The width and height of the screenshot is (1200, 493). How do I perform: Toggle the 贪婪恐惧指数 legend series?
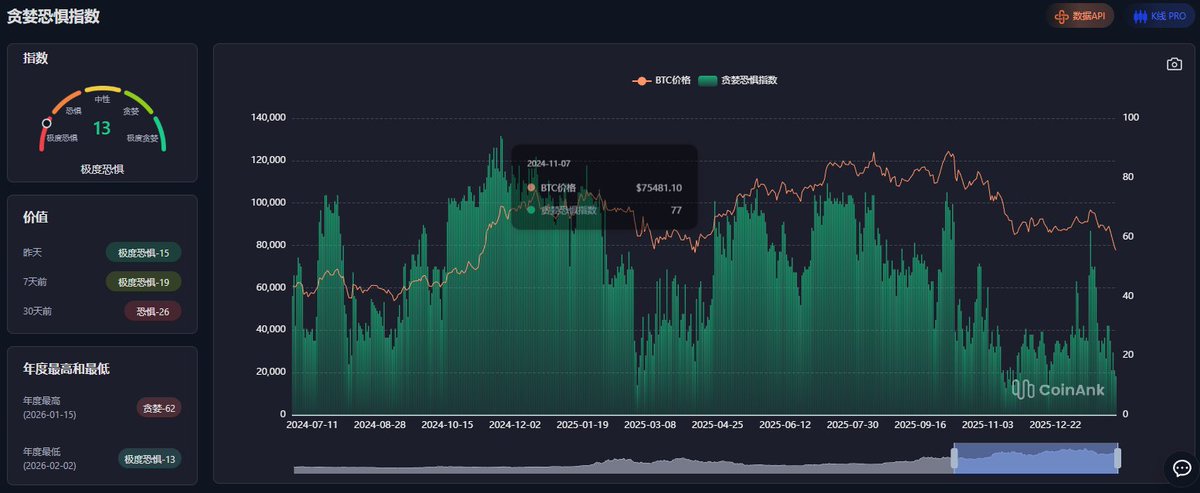738,80
